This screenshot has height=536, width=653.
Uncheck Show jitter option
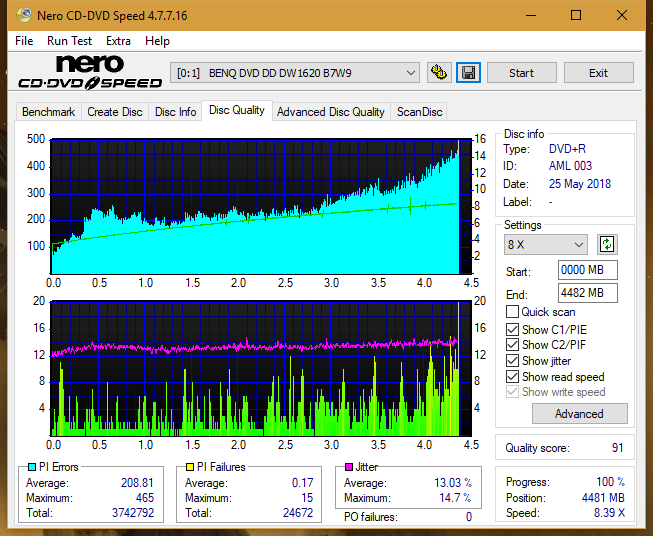pyautogui.click(x=512, y=361)
